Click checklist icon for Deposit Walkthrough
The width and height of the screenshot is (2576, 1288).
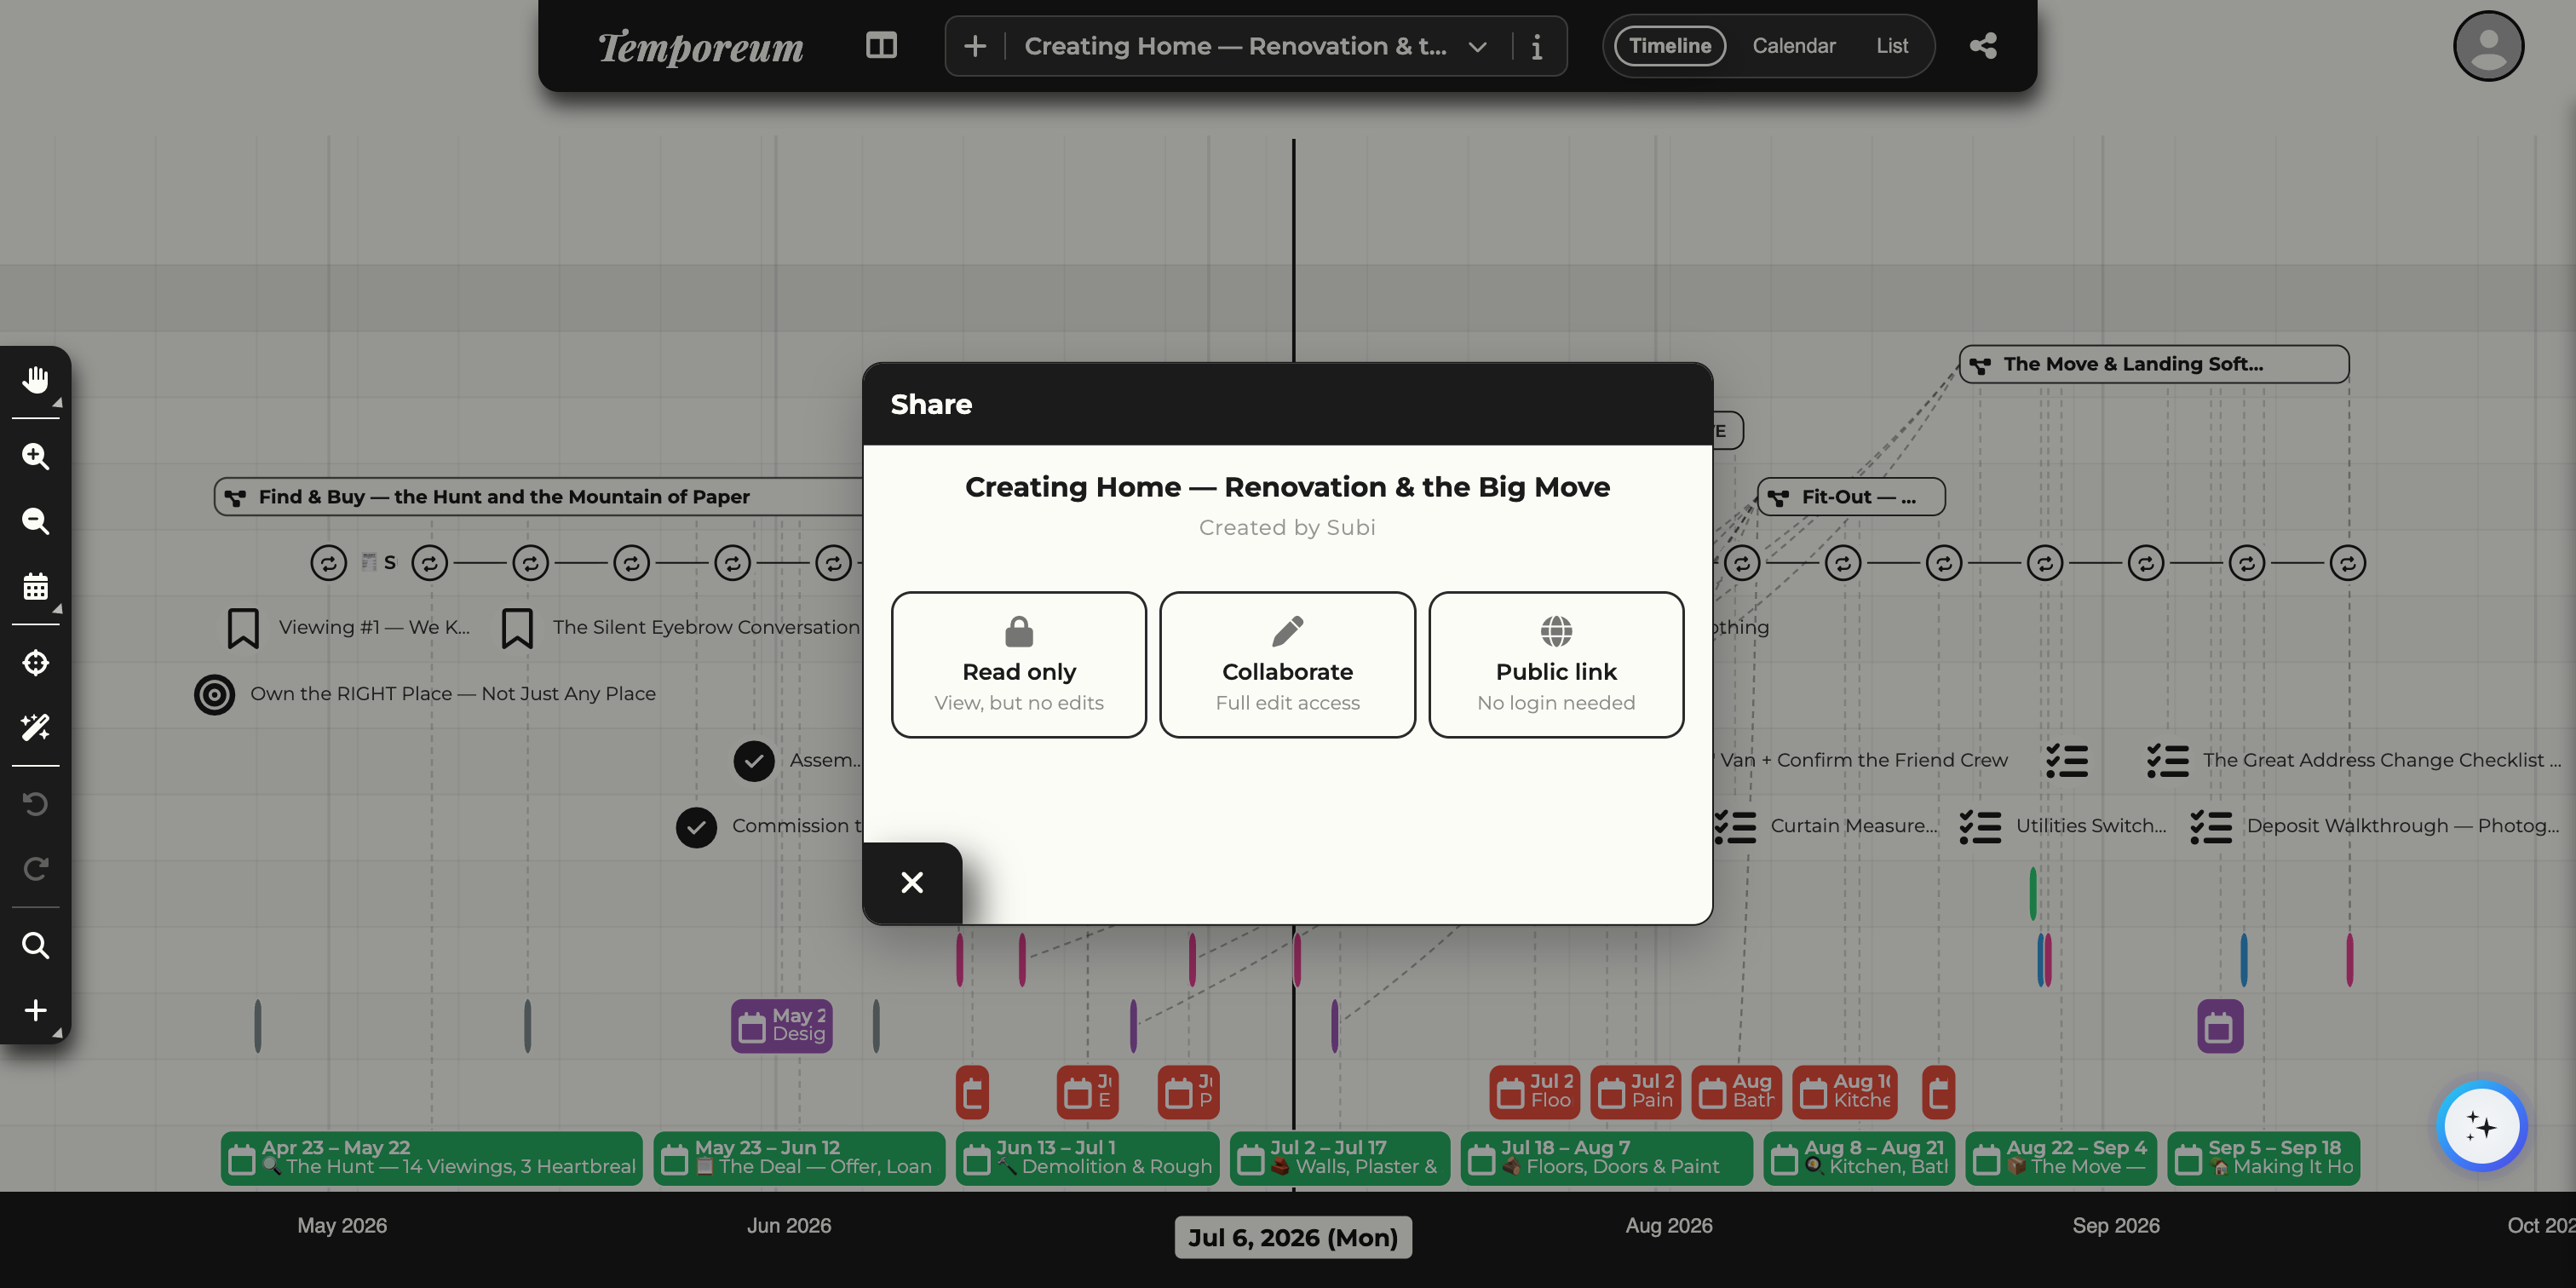click(x=2211, y=827)
